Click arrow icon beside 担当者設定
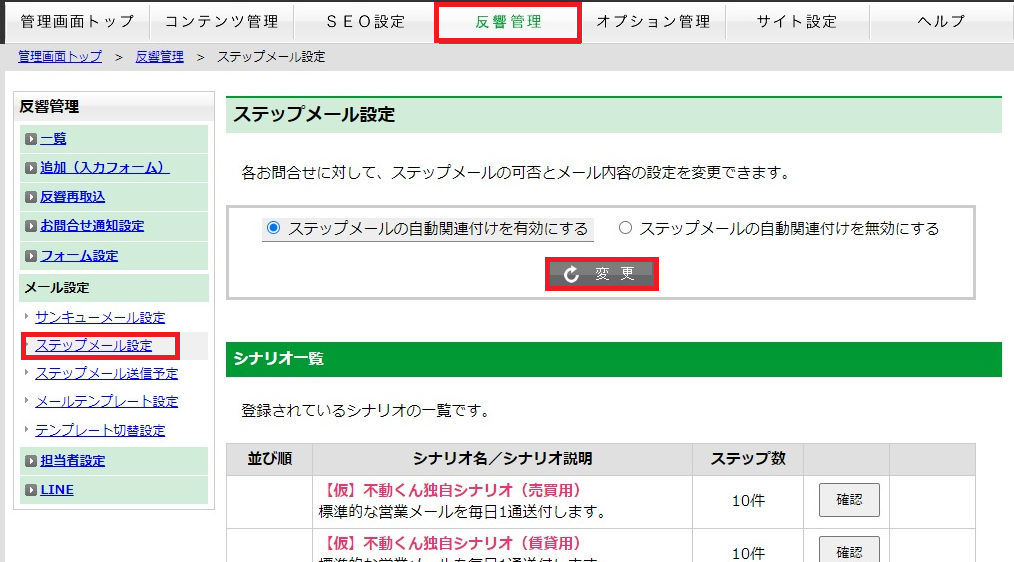Image resolution: width=1014 pixels, height=562 pixels. click(x=30, y=461)
